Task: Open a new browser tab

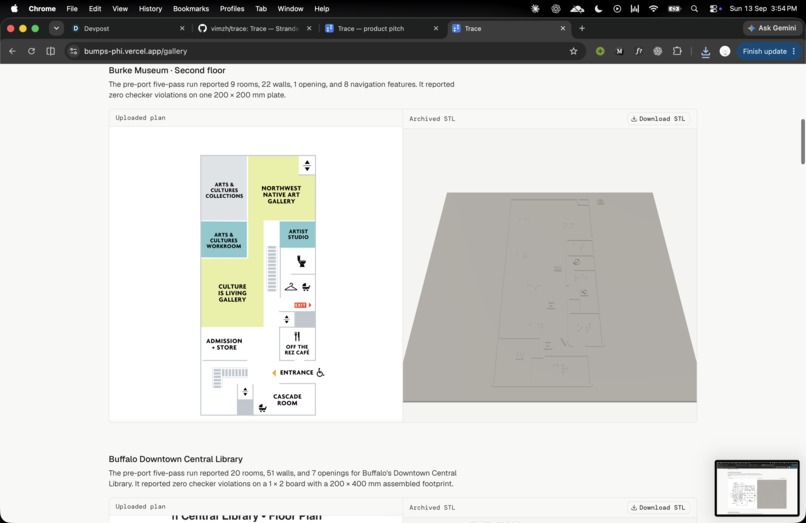Action: click(x=582, y=29)
